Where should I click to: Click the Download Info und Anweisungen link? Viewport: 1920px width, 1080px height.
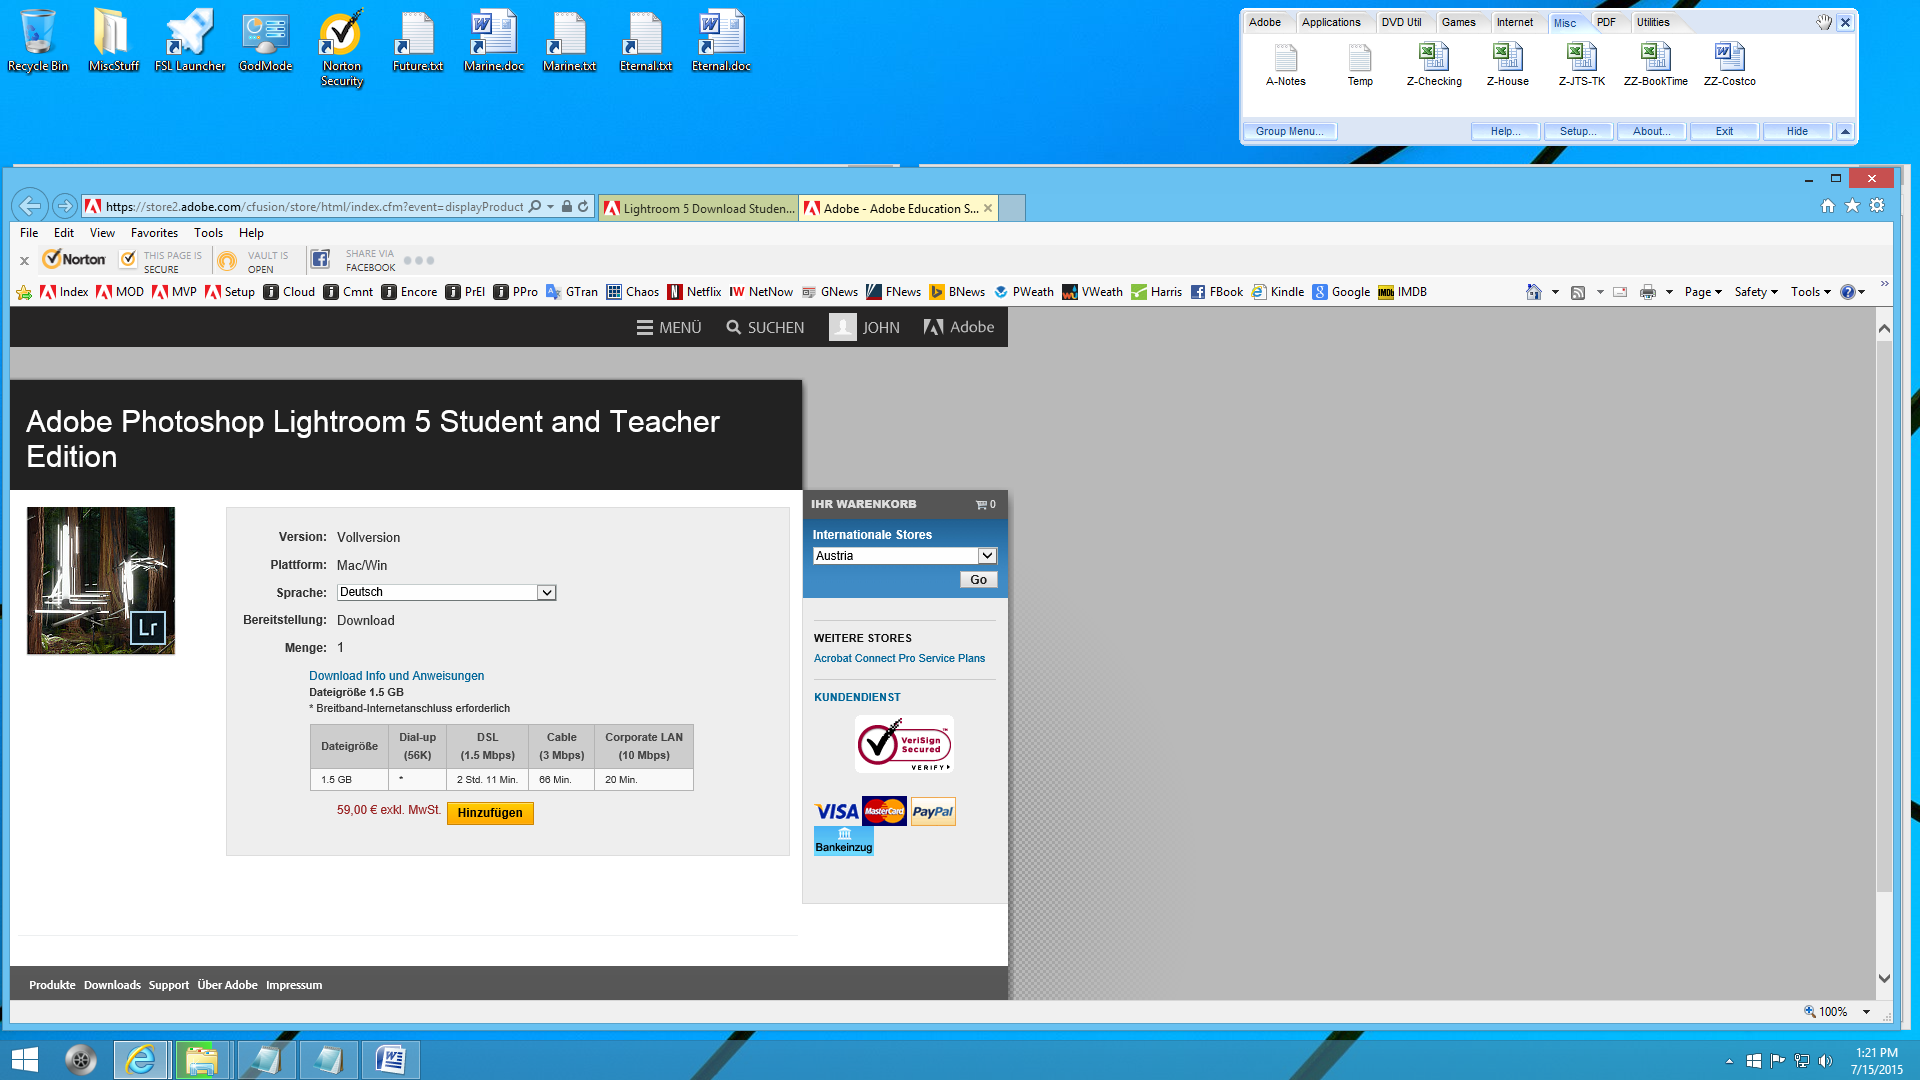coord(396,675)
